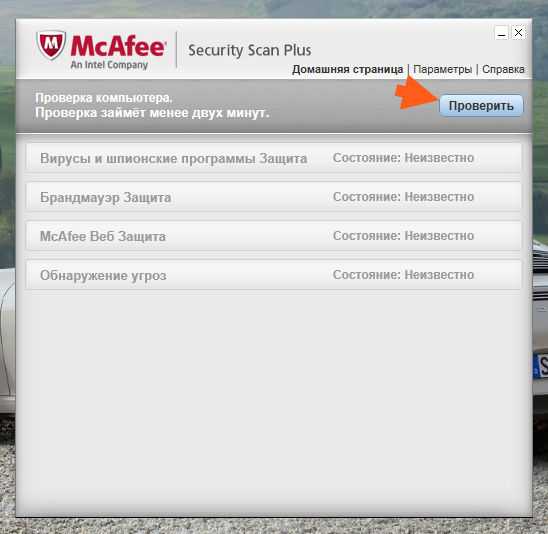Close the Security Scan Plus window
Screen dimensions: 548x534
tap(518, 33)
